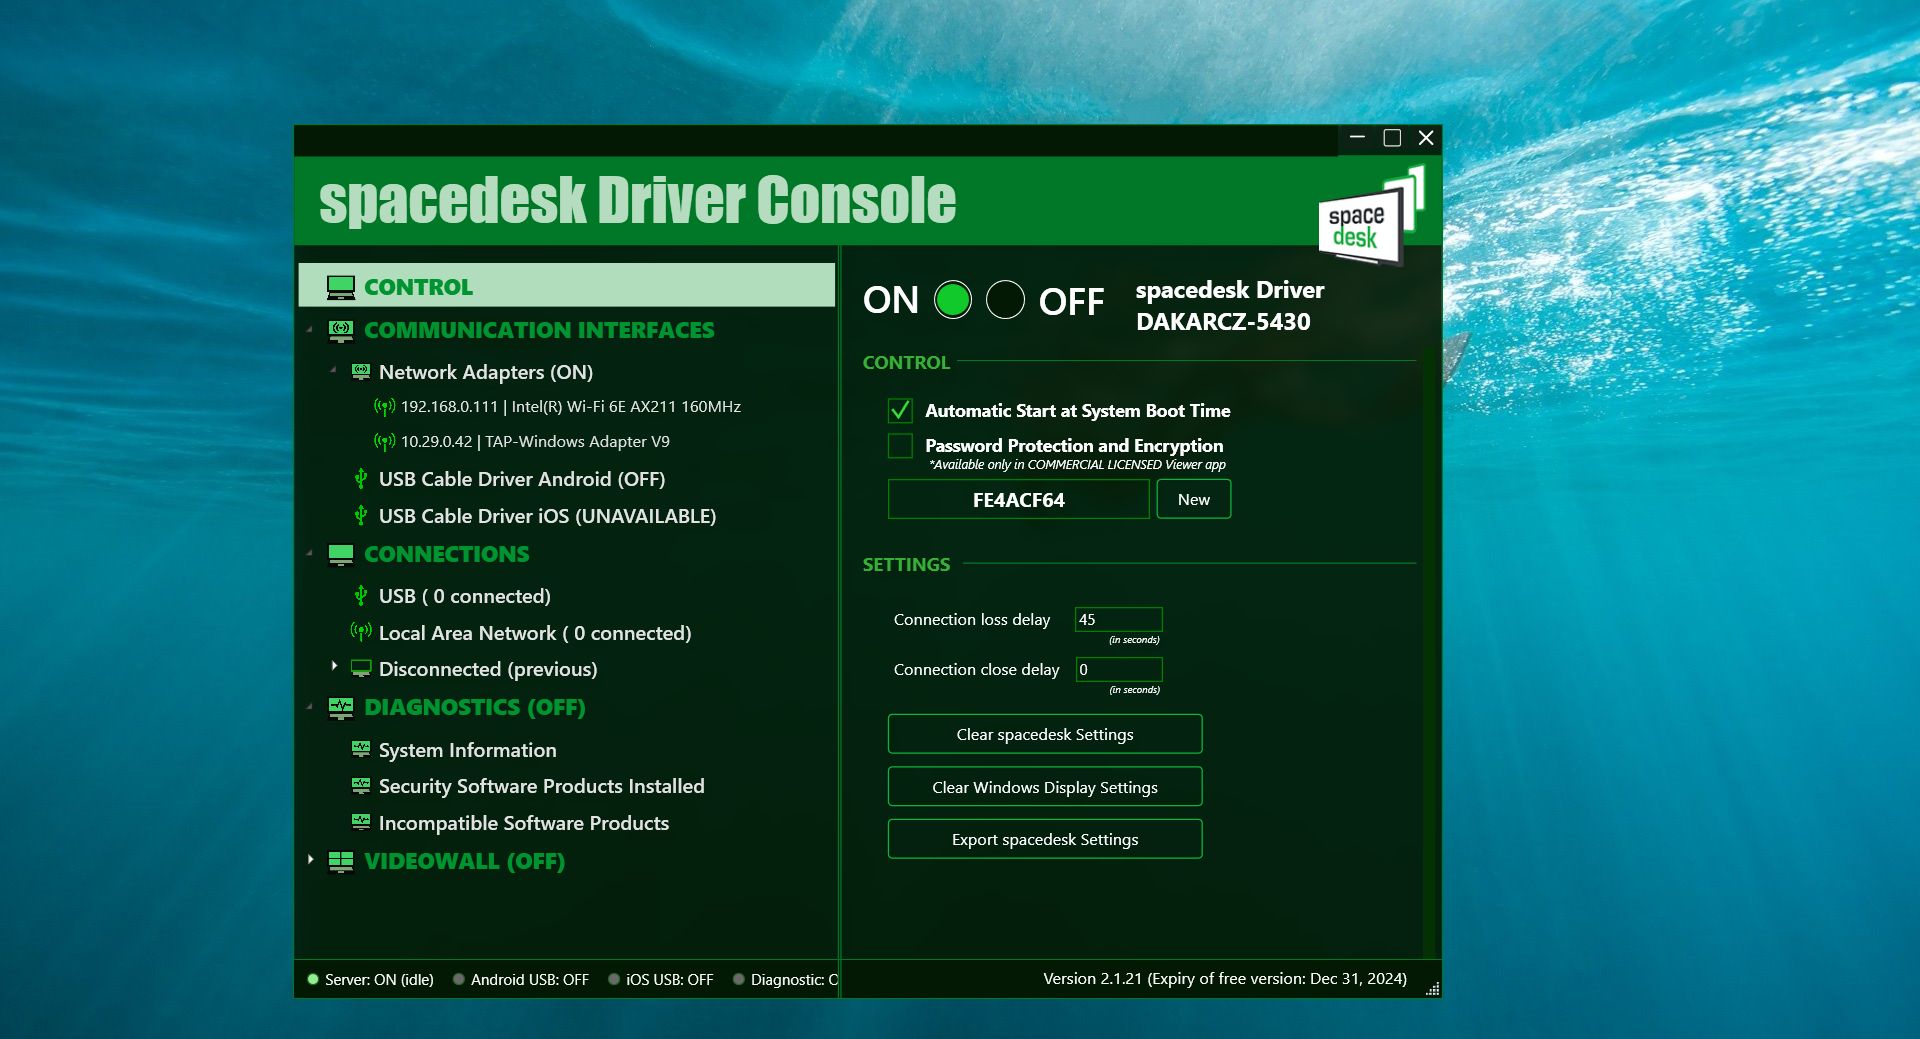Select the CONTROL sidebar entry

coord(420,286)
